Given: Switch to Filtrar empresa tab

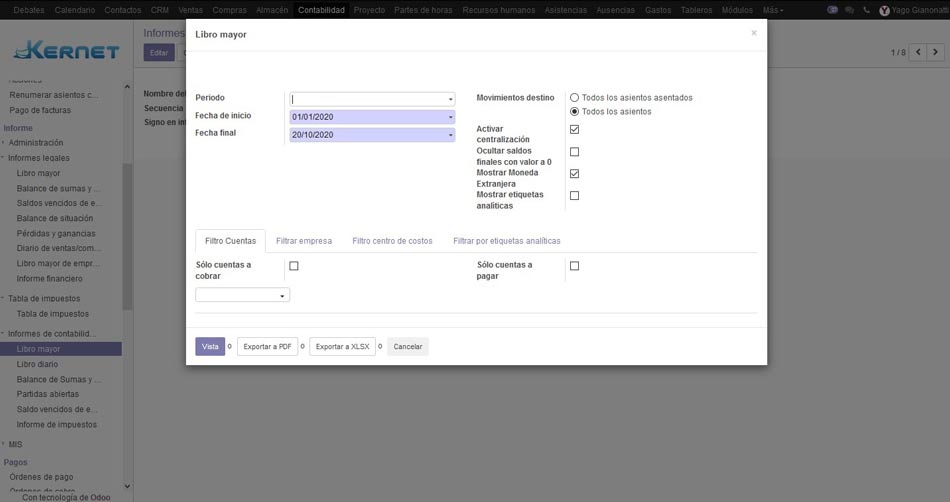Looking at the screenshot, I should pos(304,241).
